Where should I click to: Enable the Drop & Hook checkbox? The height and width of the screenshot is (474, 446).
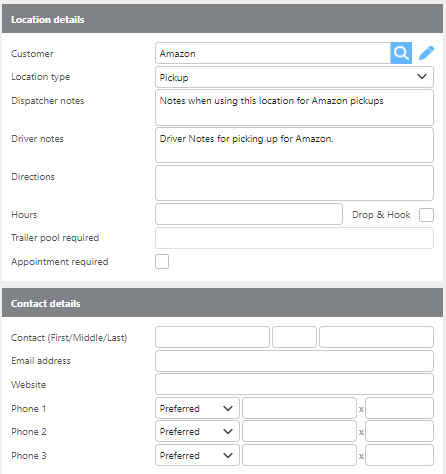tap(426, 215)
